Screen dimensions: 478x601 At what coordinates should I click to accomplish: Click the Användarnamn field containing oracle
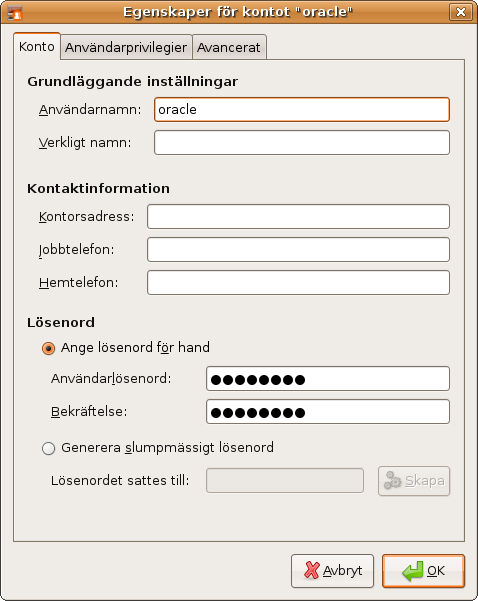pos(302,110)
